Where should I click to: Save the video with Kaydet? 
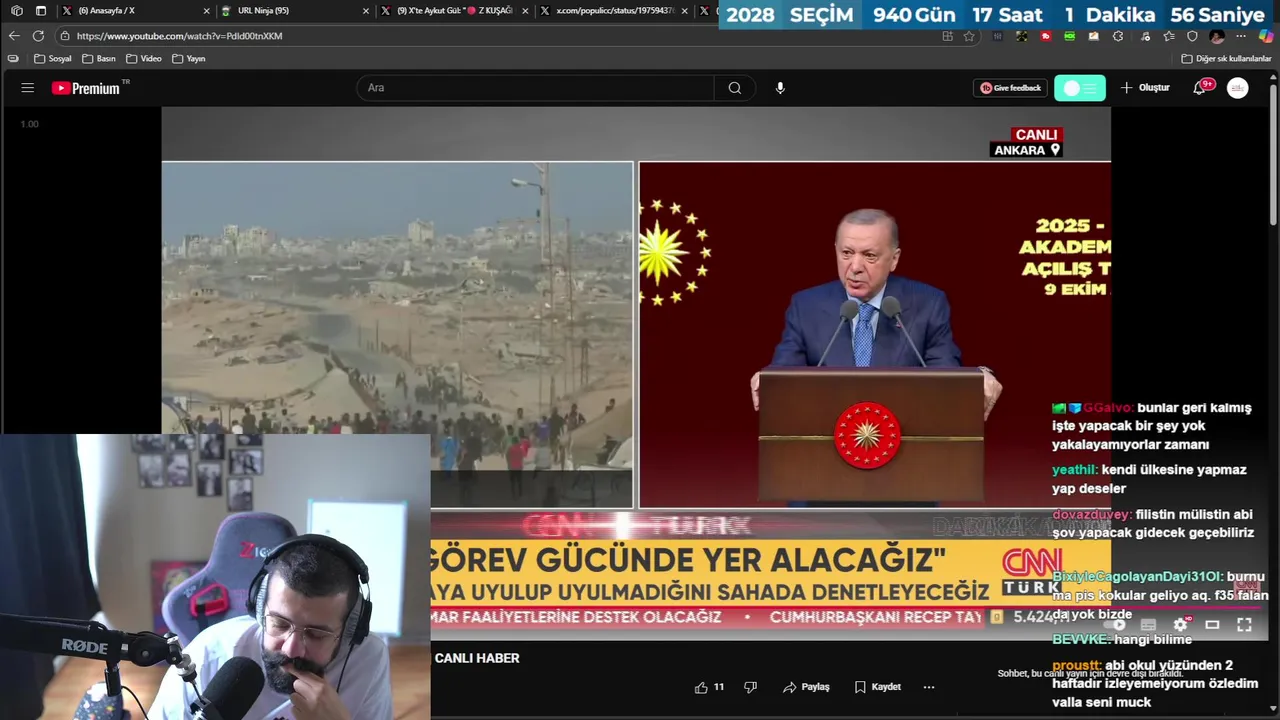pyautogui.click(x=877, y=687)
